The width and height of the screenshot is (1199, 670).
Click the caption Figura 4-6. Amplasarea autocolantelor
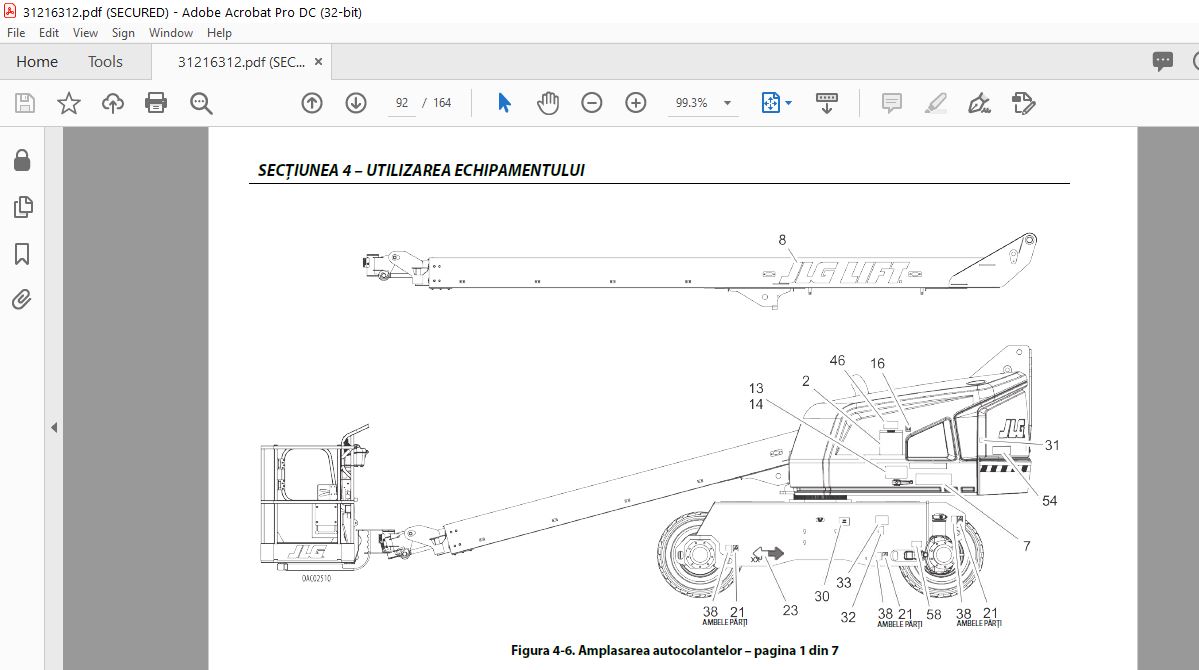[x=625, y=650]
